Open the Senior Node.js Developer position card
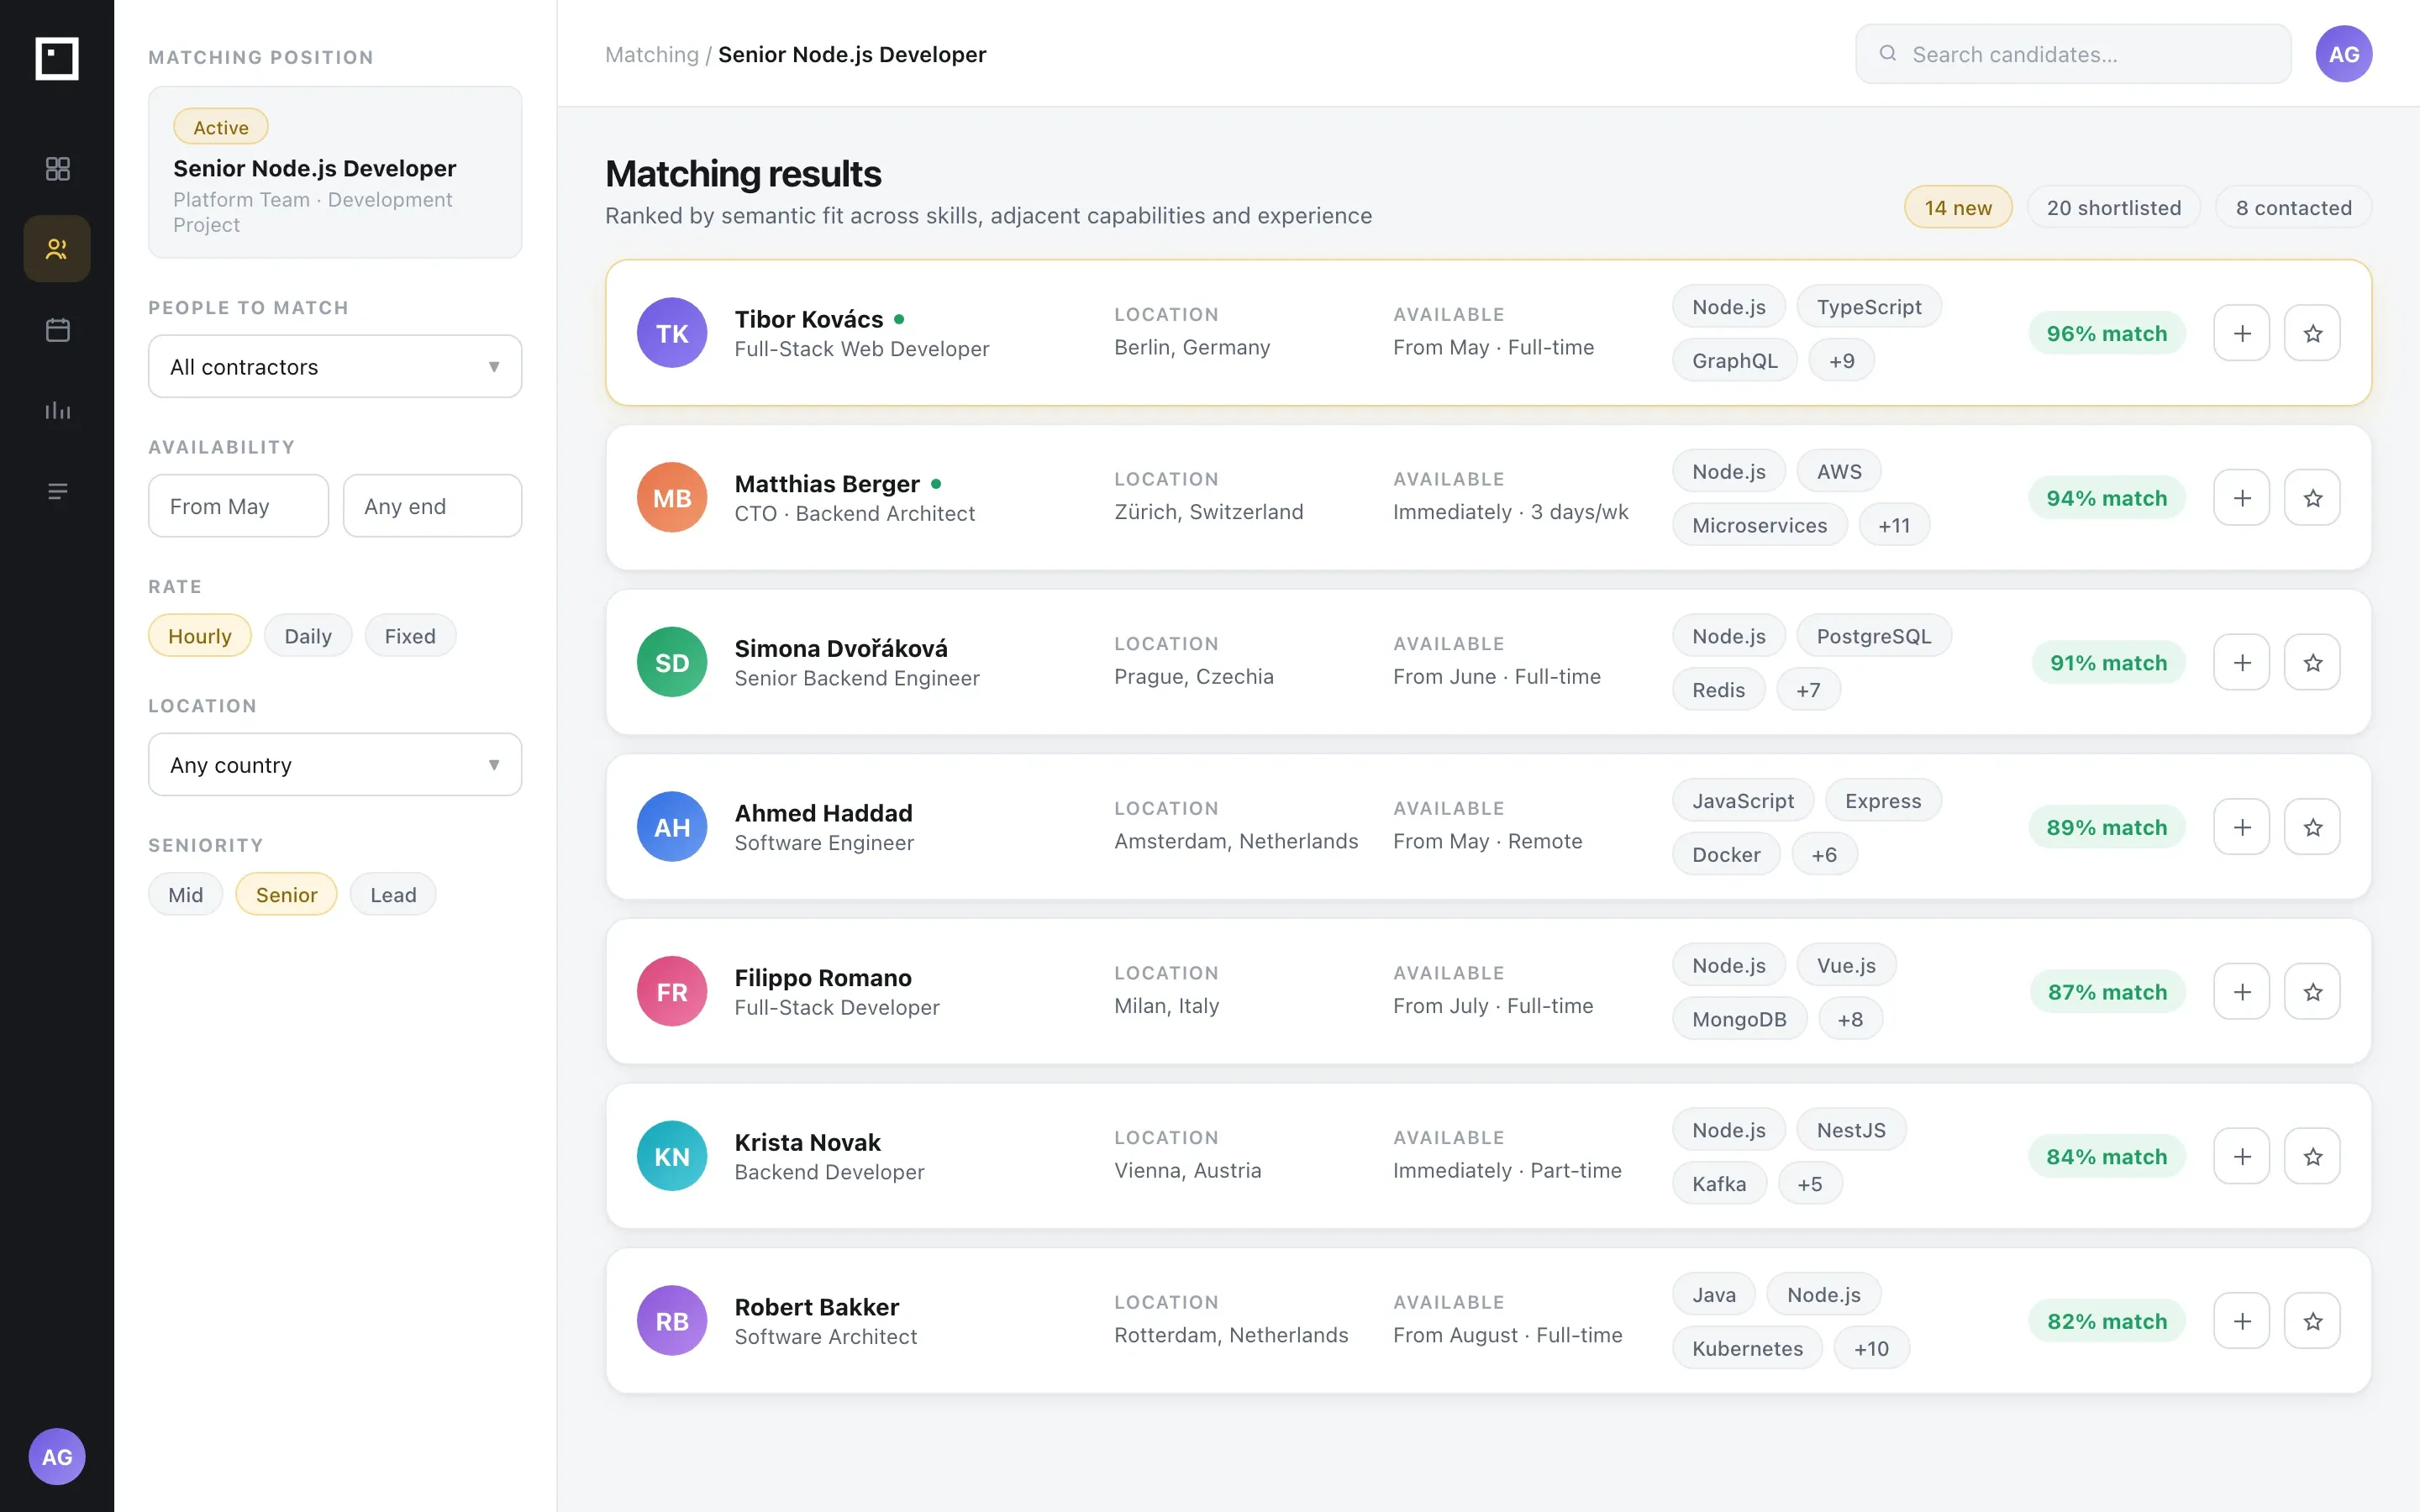The width and height of the screenshot is (2420, 1512). [x=335, y=172]
